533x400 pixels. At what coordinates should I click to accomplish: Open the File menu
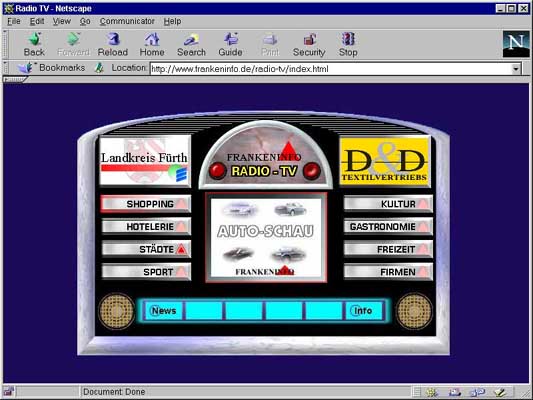pos(14,21)
